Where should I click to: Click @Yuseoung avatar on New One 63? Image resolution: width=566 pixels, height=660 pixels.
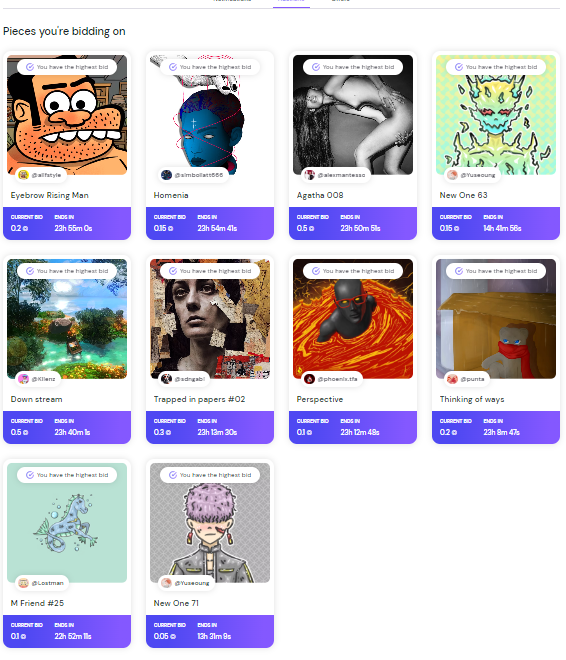452,175
